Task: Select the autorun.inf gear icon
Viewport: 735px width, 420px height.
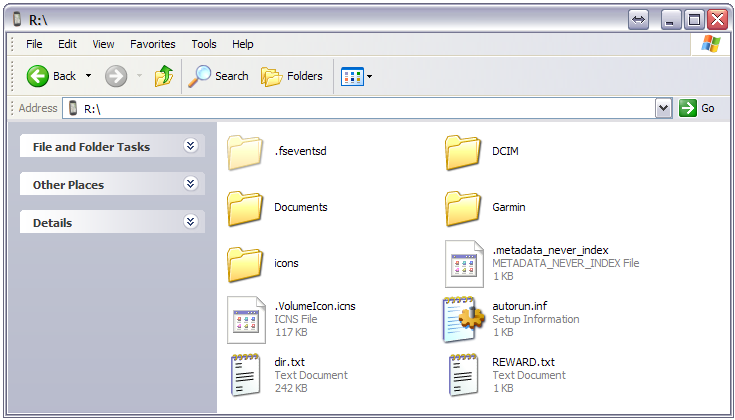Action: tap(464, 320)
